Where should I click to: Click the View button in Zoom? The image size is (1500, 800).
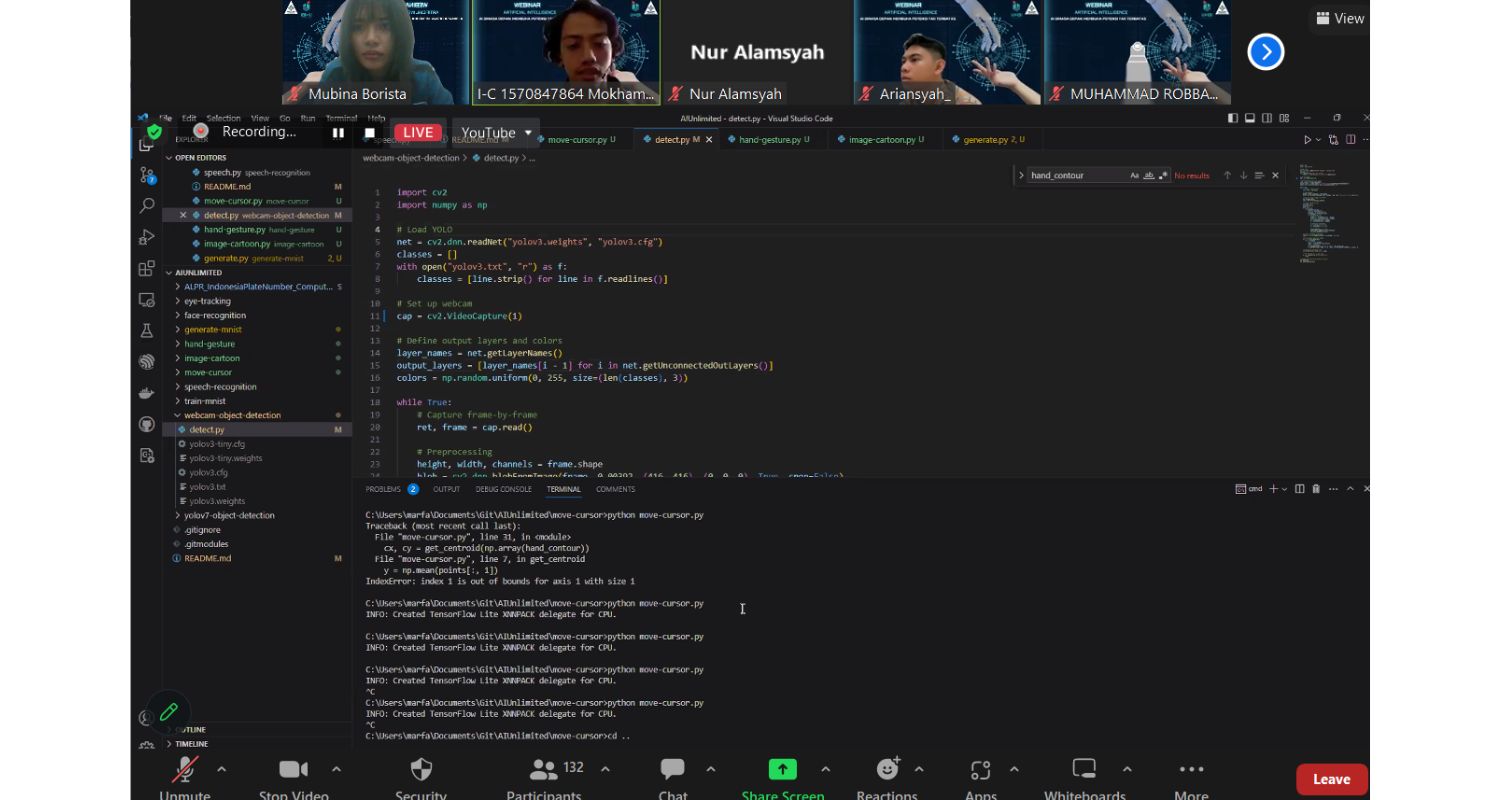(1339, 18)
